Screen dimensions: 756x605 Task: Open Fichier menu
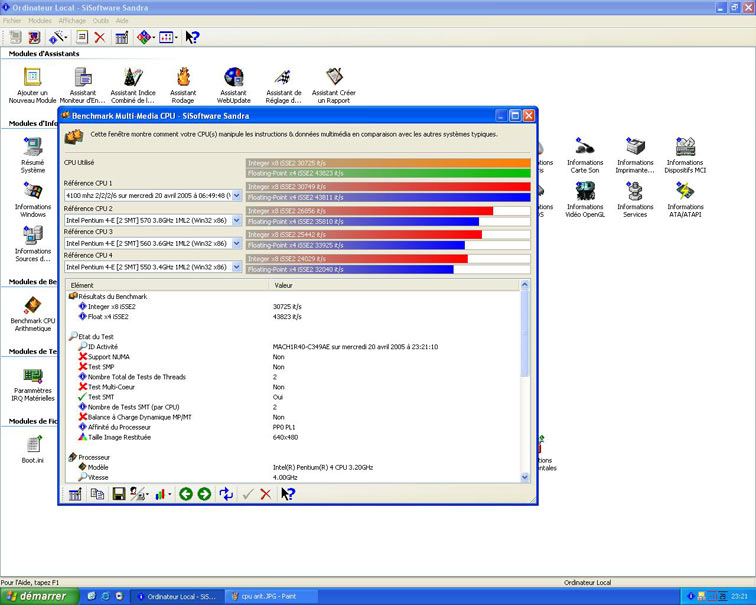pyautogui.click(x=12, y=21)
